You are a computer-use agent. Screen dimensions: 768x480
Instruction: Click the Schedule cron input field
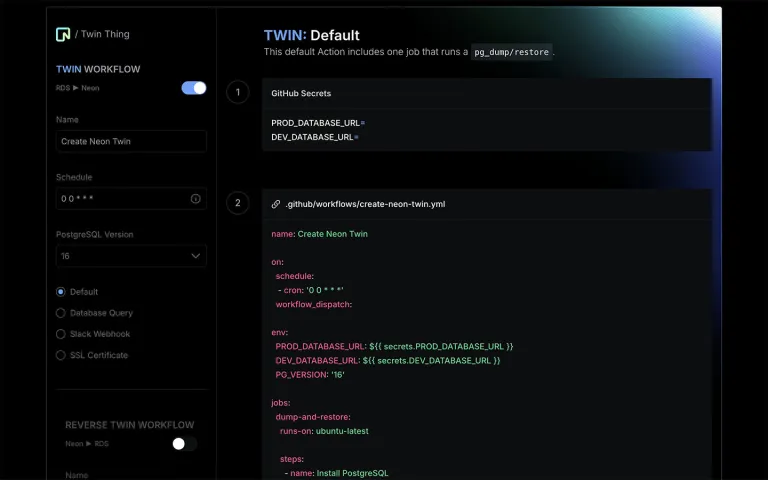(120, 199)
